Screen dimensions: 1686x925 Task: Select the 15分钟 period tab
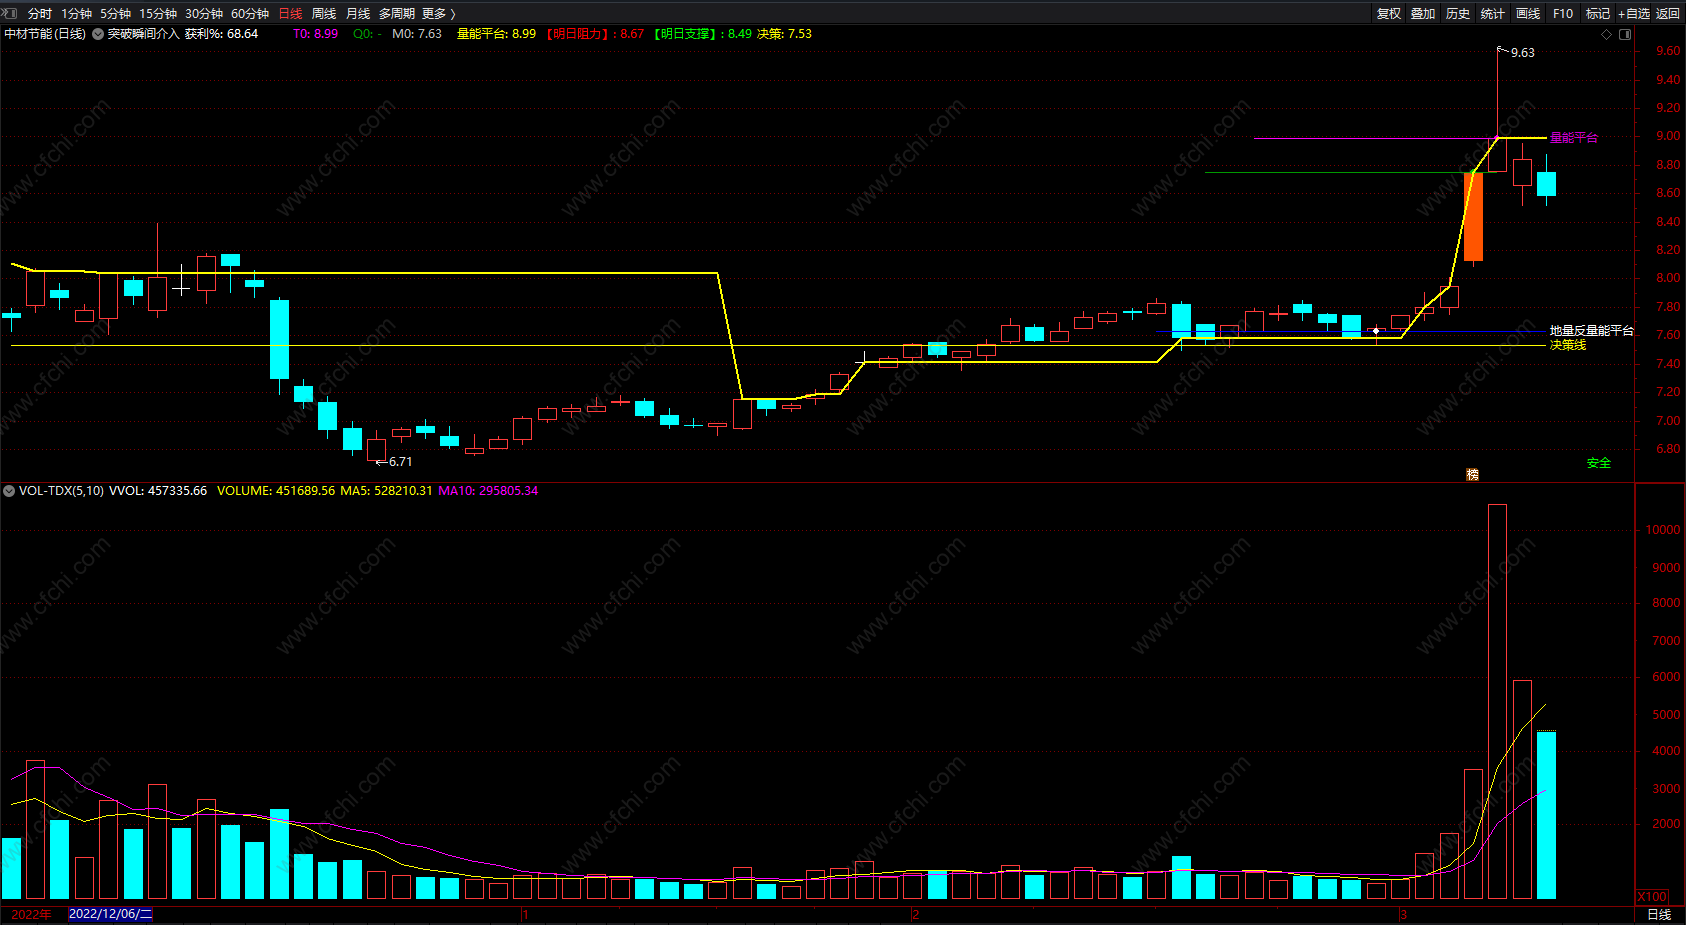pyautogui.click(x=158, y=13)
